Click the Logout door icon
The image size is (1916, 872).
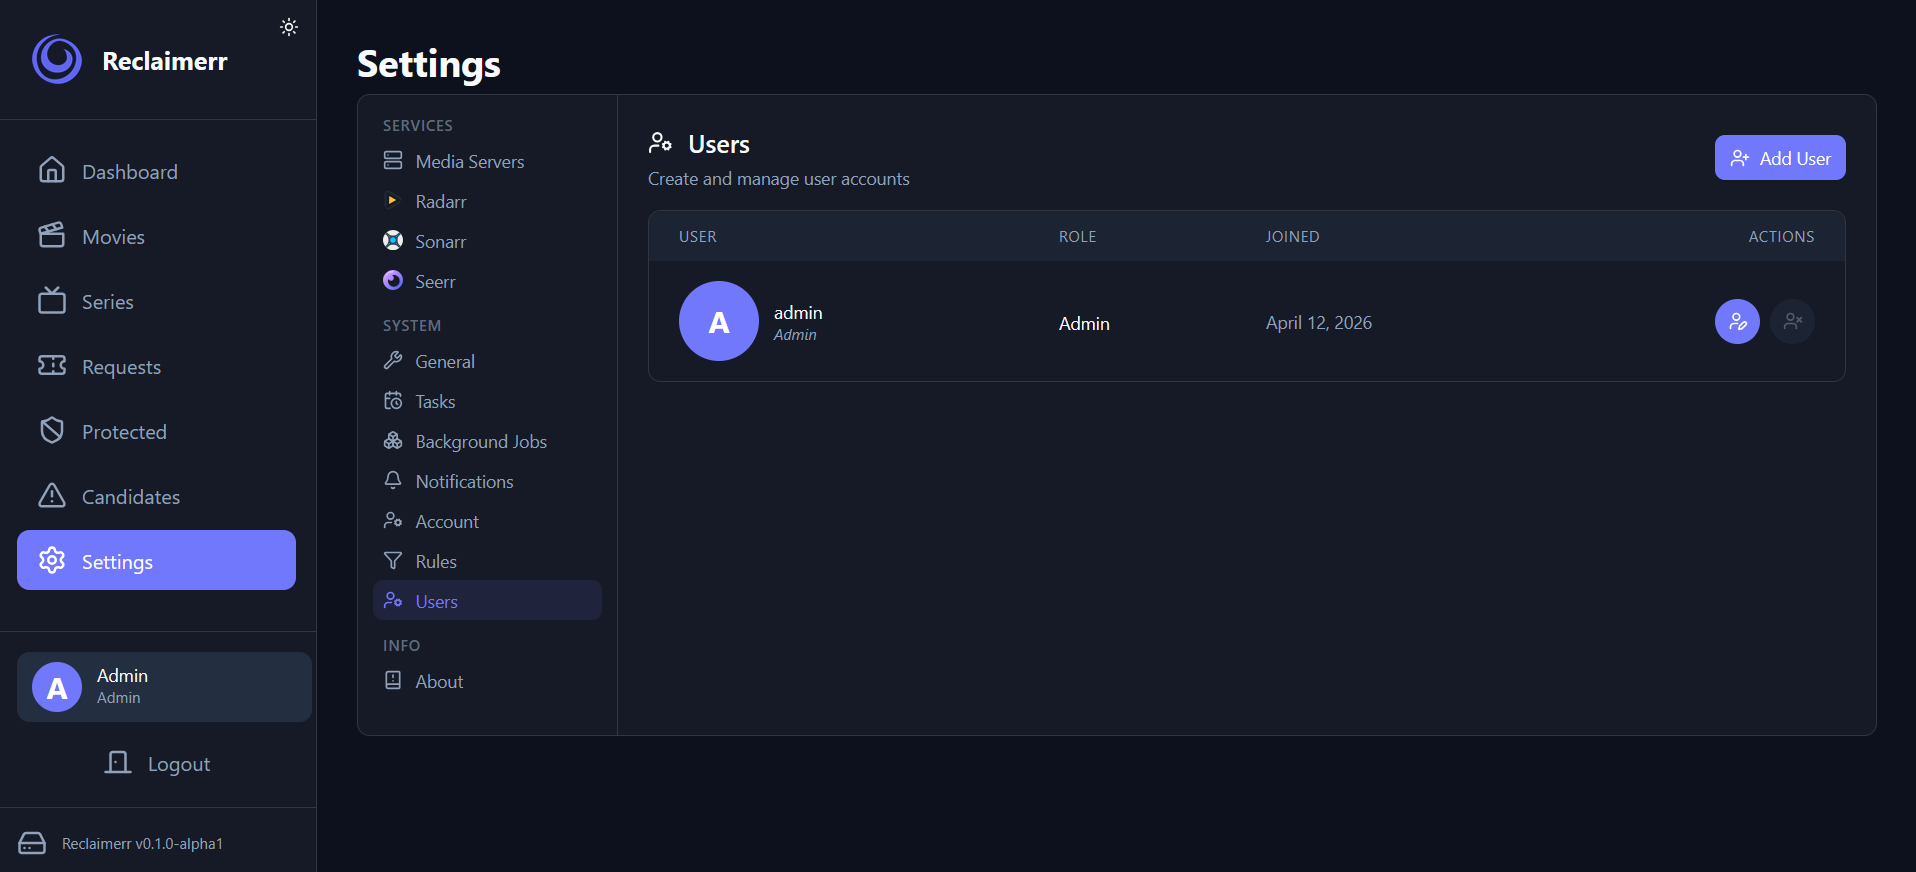pyautogui.click(x=118, y=762)
